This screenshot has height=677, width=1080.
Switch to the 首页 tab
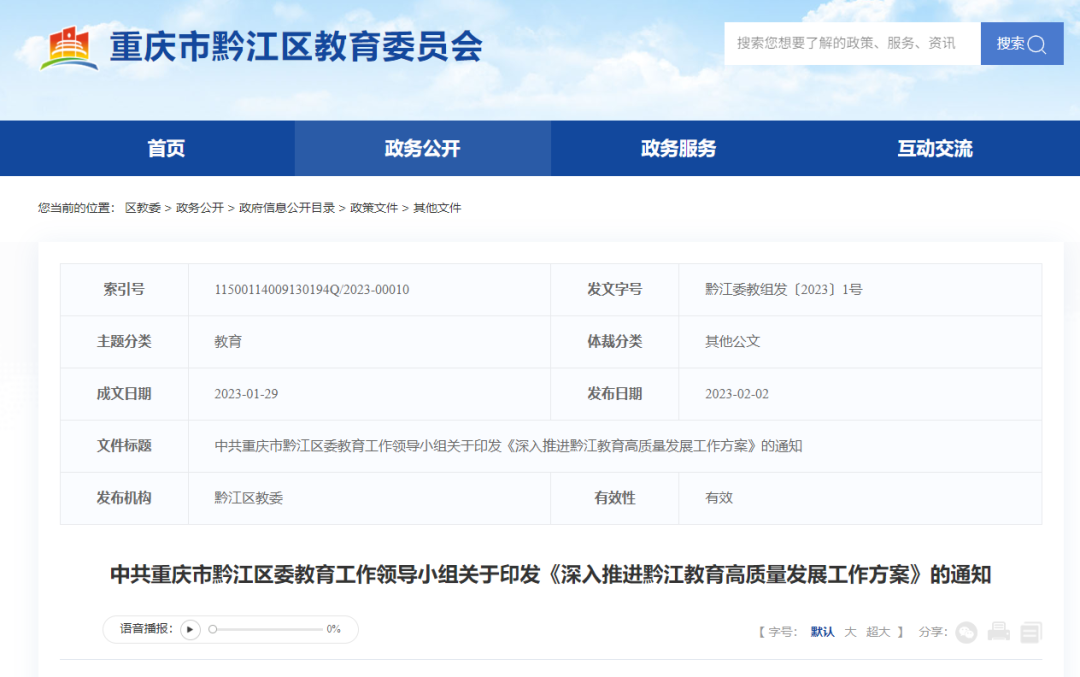tap(167, 148)
